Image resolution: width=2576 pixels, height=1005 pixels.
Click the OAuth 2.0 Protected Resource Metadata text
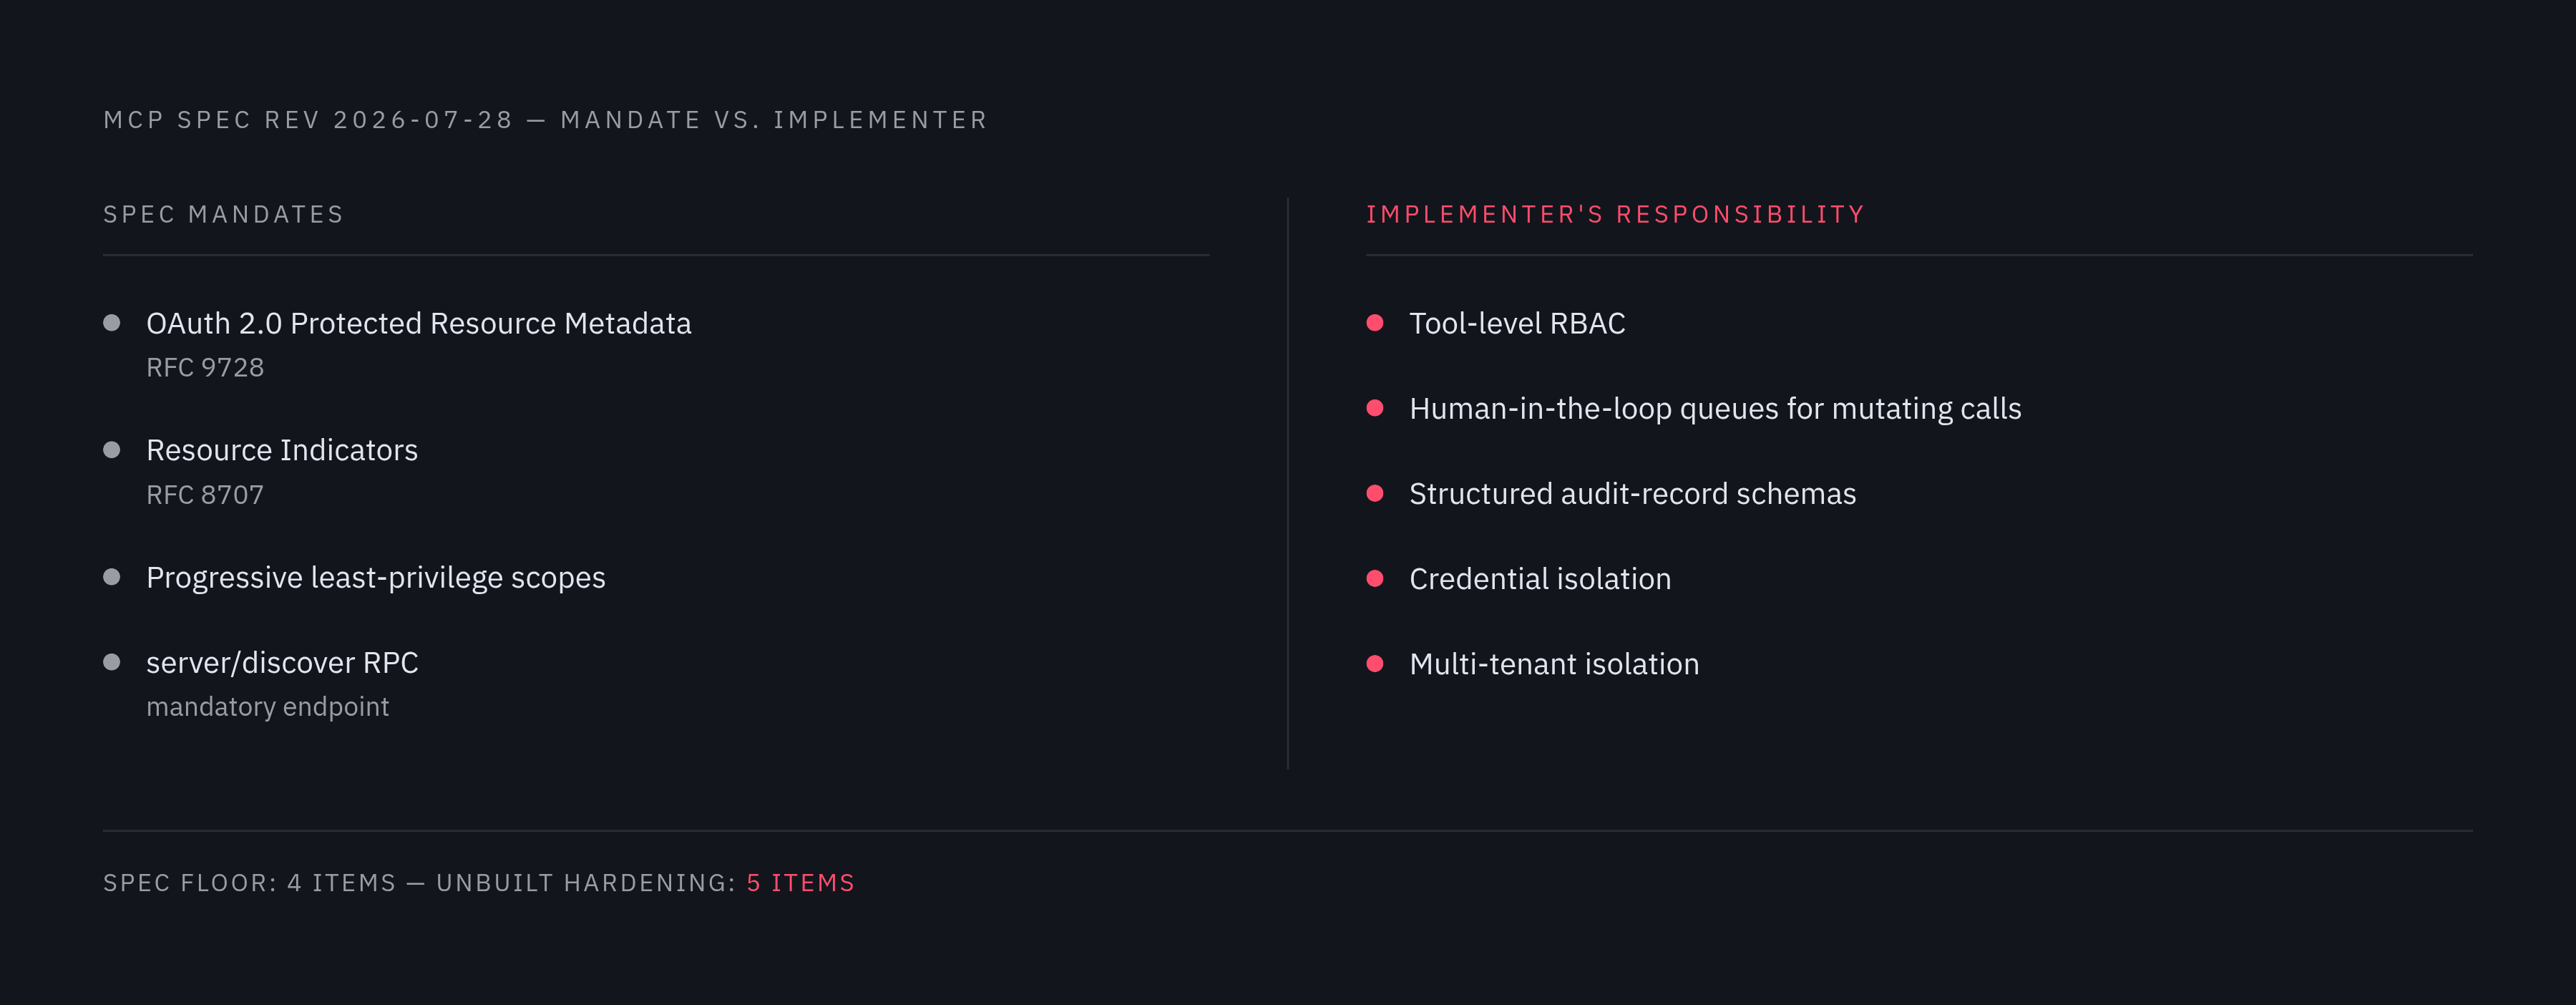(419, 323)
